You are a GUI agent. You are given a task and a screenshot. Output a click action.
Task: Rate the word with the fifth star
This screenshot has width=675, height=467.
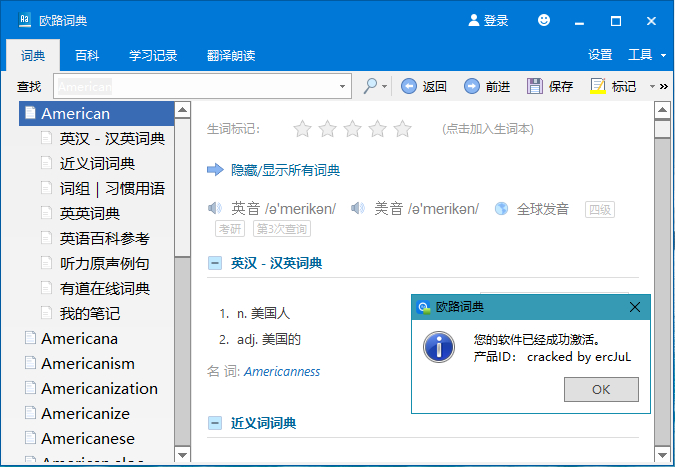(403, 128)
